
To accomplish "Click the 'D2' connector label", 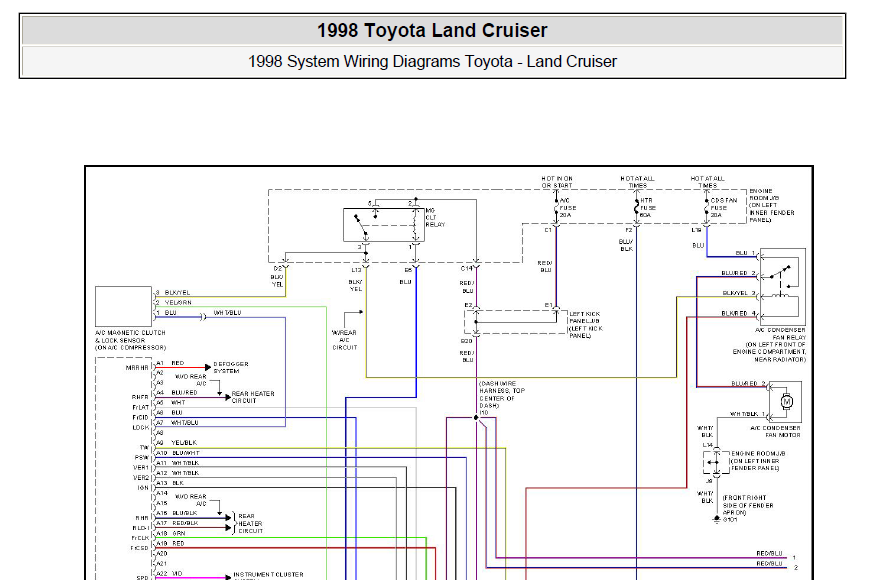I will click(x=278, y=269).
